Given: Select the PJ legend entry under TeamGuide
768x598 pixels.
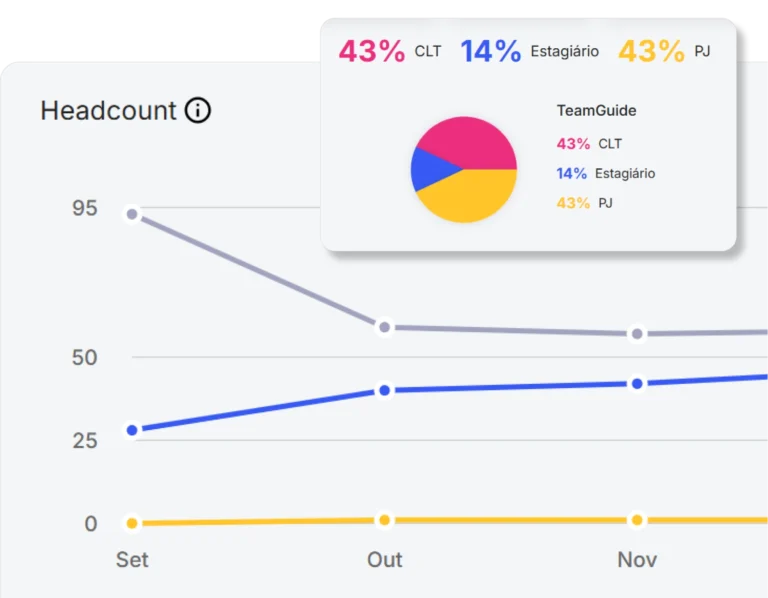Looking at the screenshot, I should (585, 203).
